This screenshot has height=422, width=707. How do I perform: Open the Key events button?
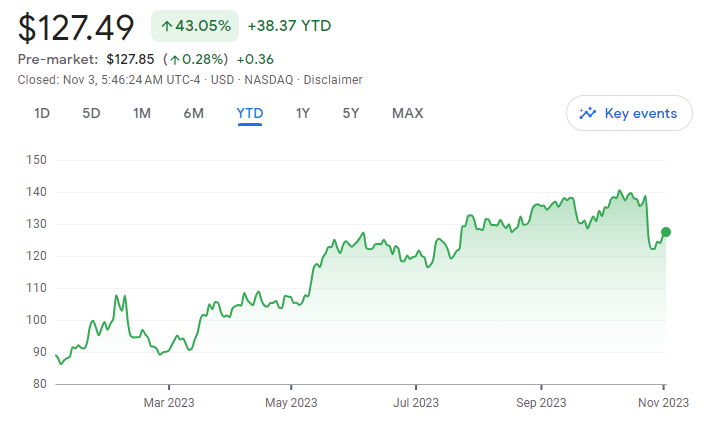point(629,113)
